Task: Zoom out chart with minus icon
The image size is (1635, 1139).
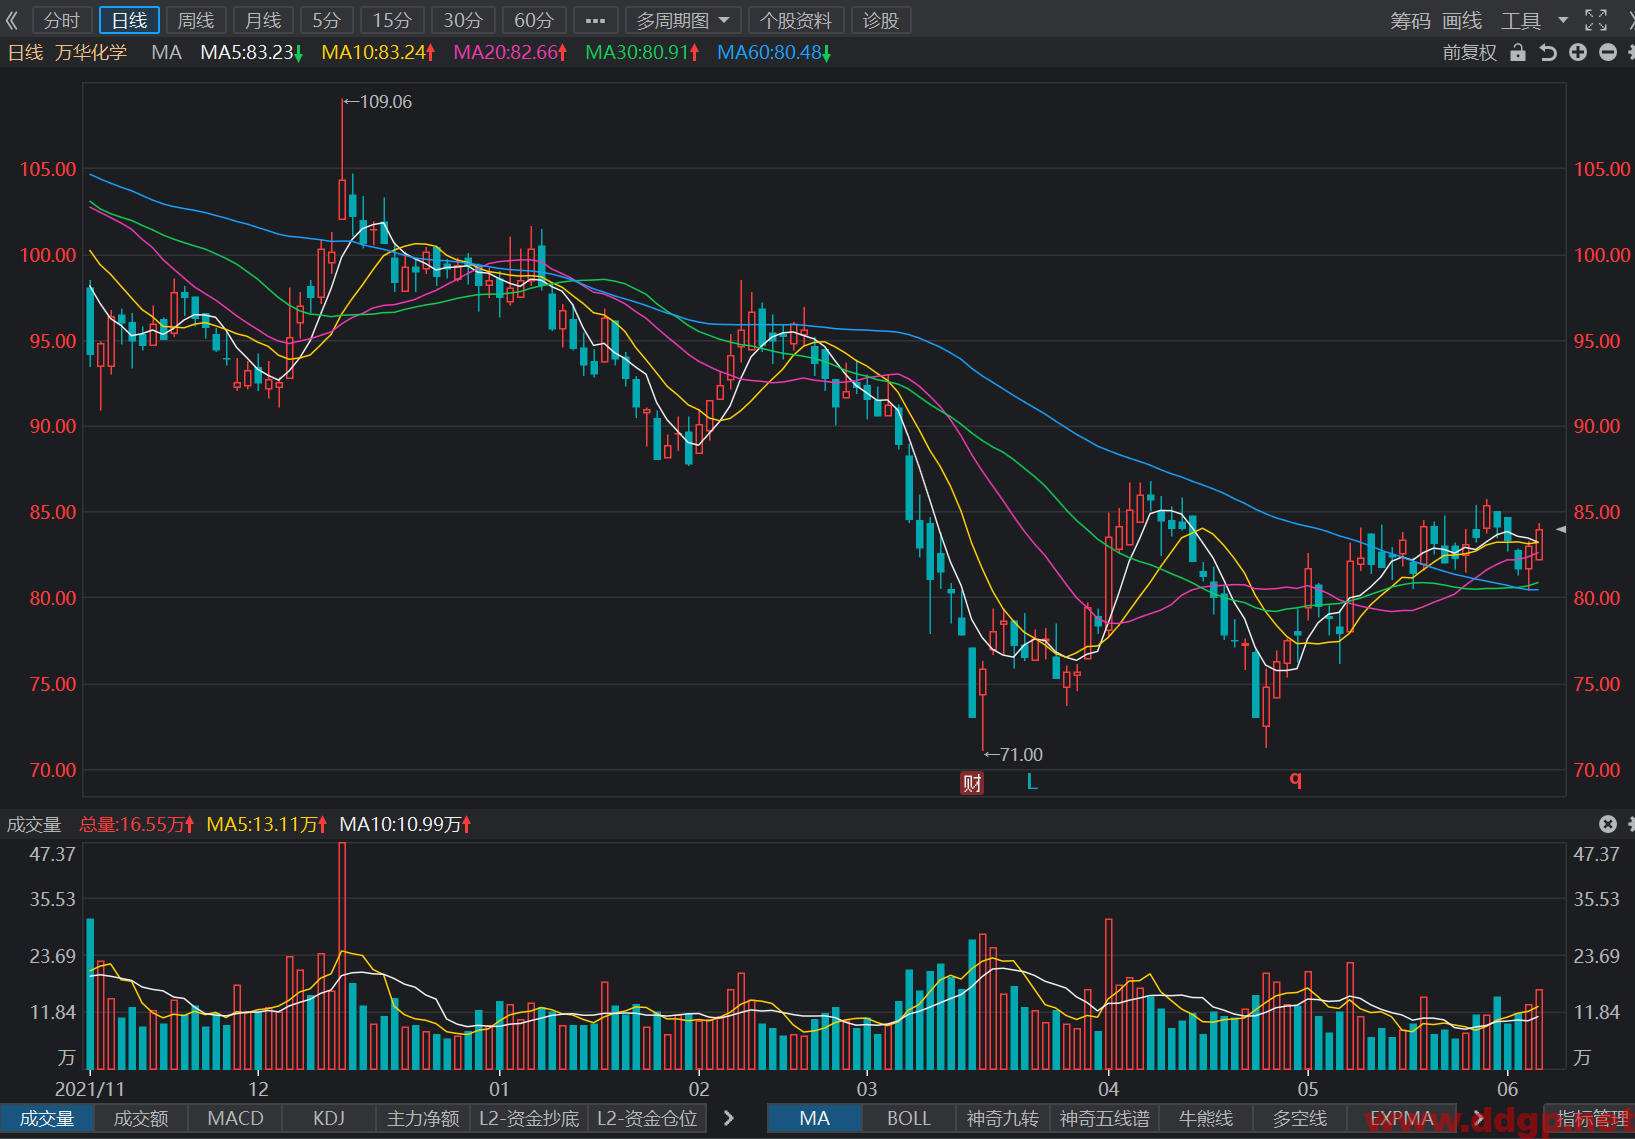Action: (x=1608, y=52)
